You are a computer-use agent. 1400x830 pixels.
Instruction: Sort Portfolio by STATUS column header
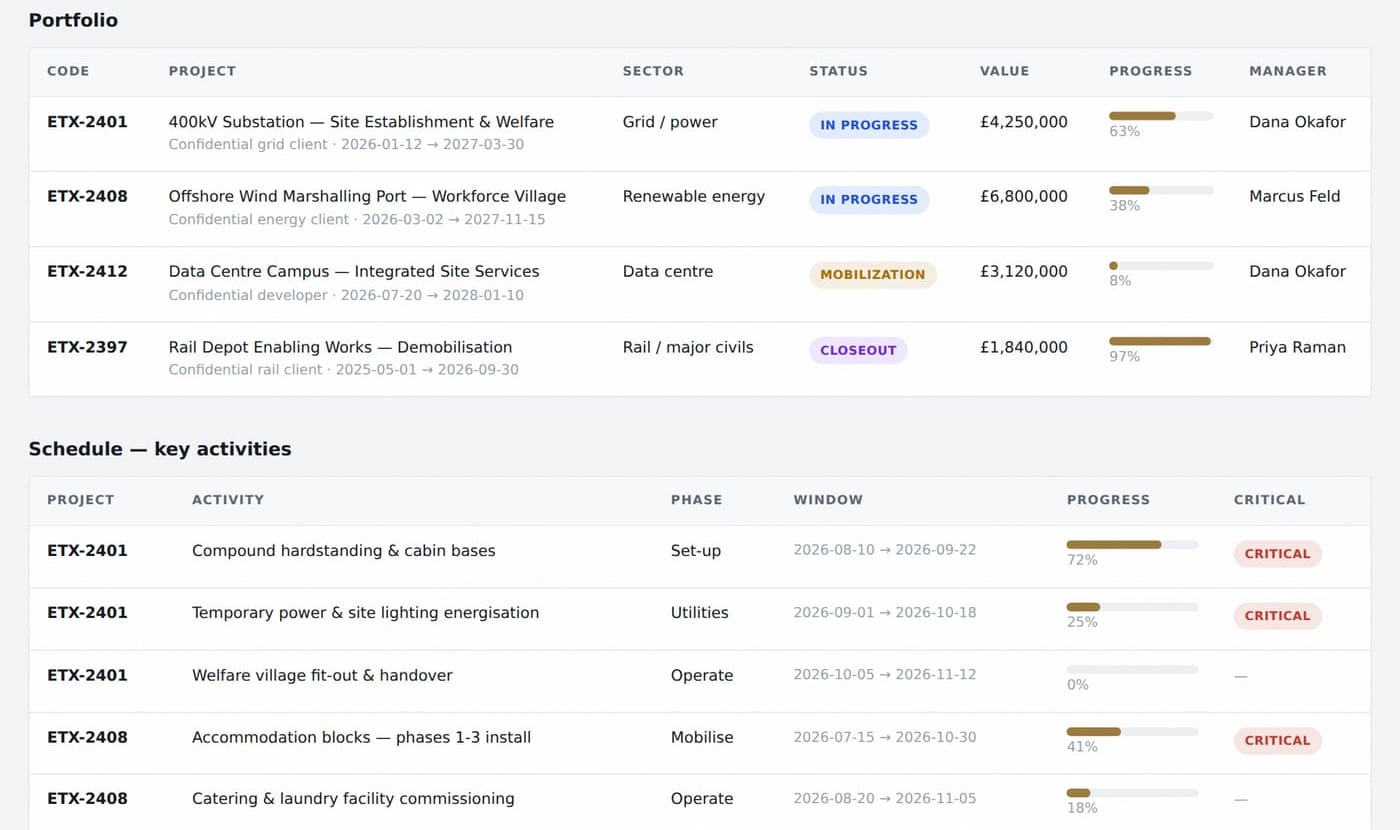coord(838,71)
